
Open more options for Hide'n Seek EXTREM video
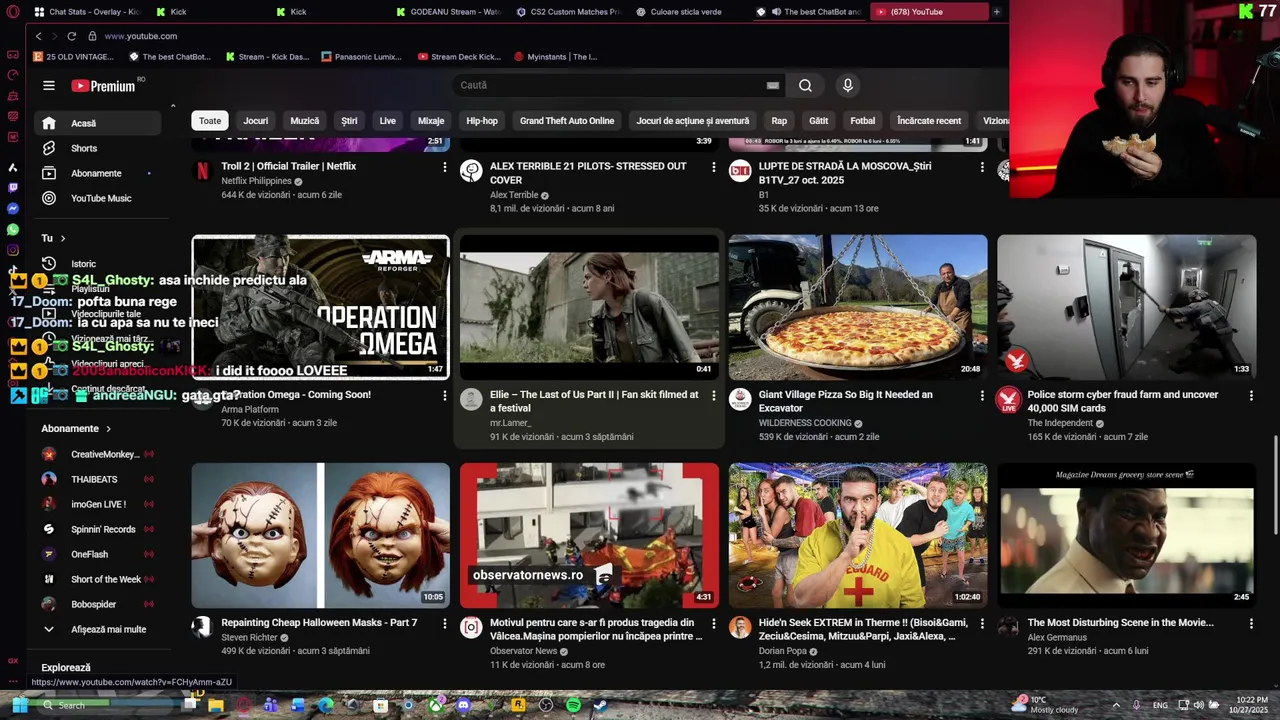(982, 624)
